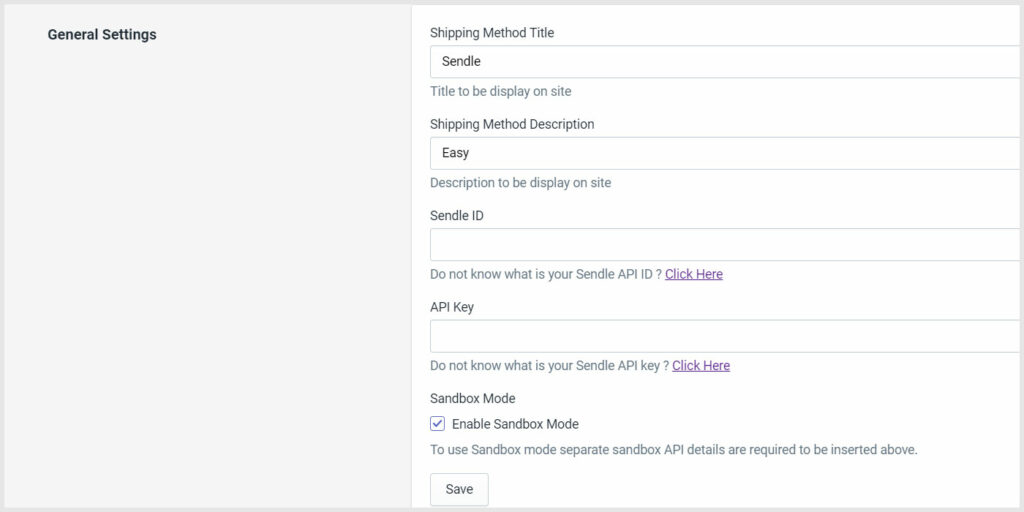Open Click Here link for Sendle API ID

click(694, 274)
